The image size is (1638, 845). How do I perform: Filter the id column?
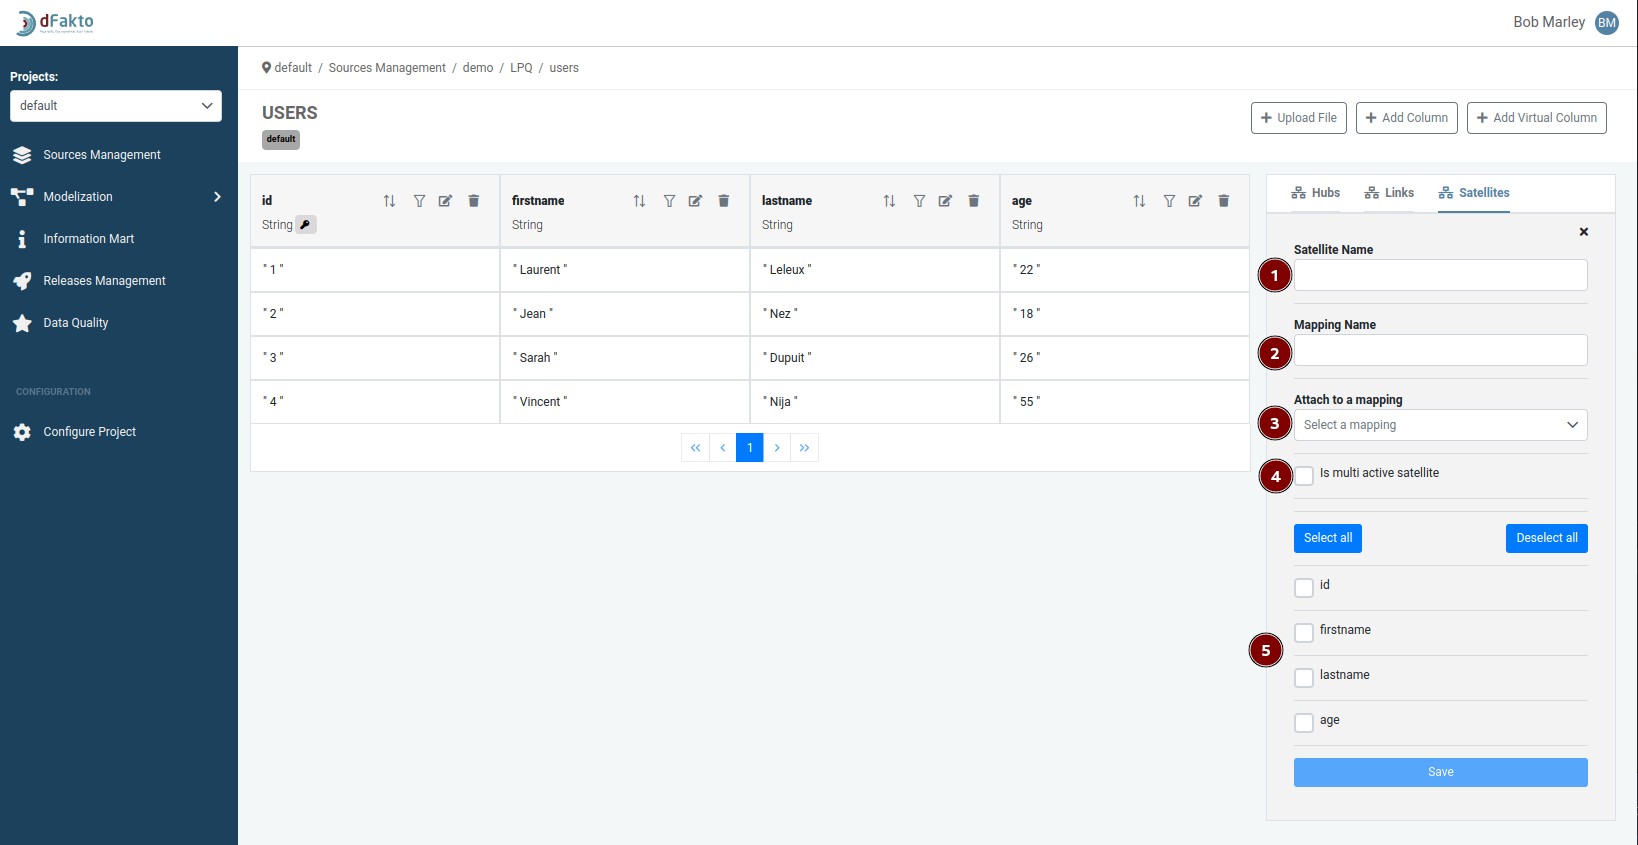click(419, 201)
